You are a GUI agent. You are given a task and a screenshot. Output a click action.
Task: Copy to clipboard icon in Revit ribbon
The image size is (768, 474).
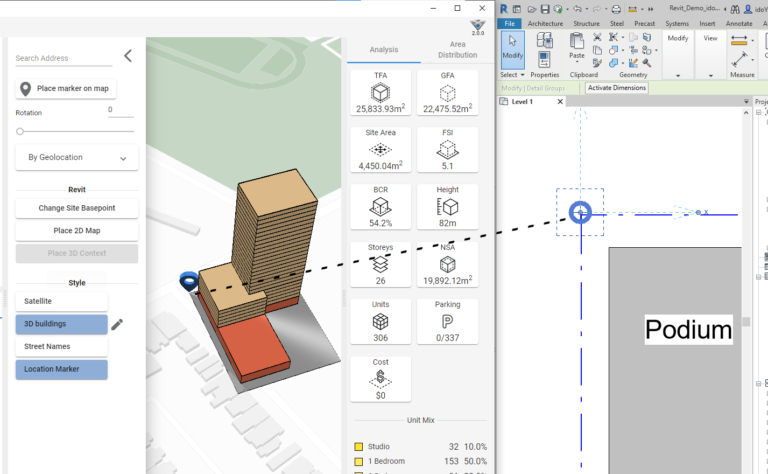tap(597, 50)
